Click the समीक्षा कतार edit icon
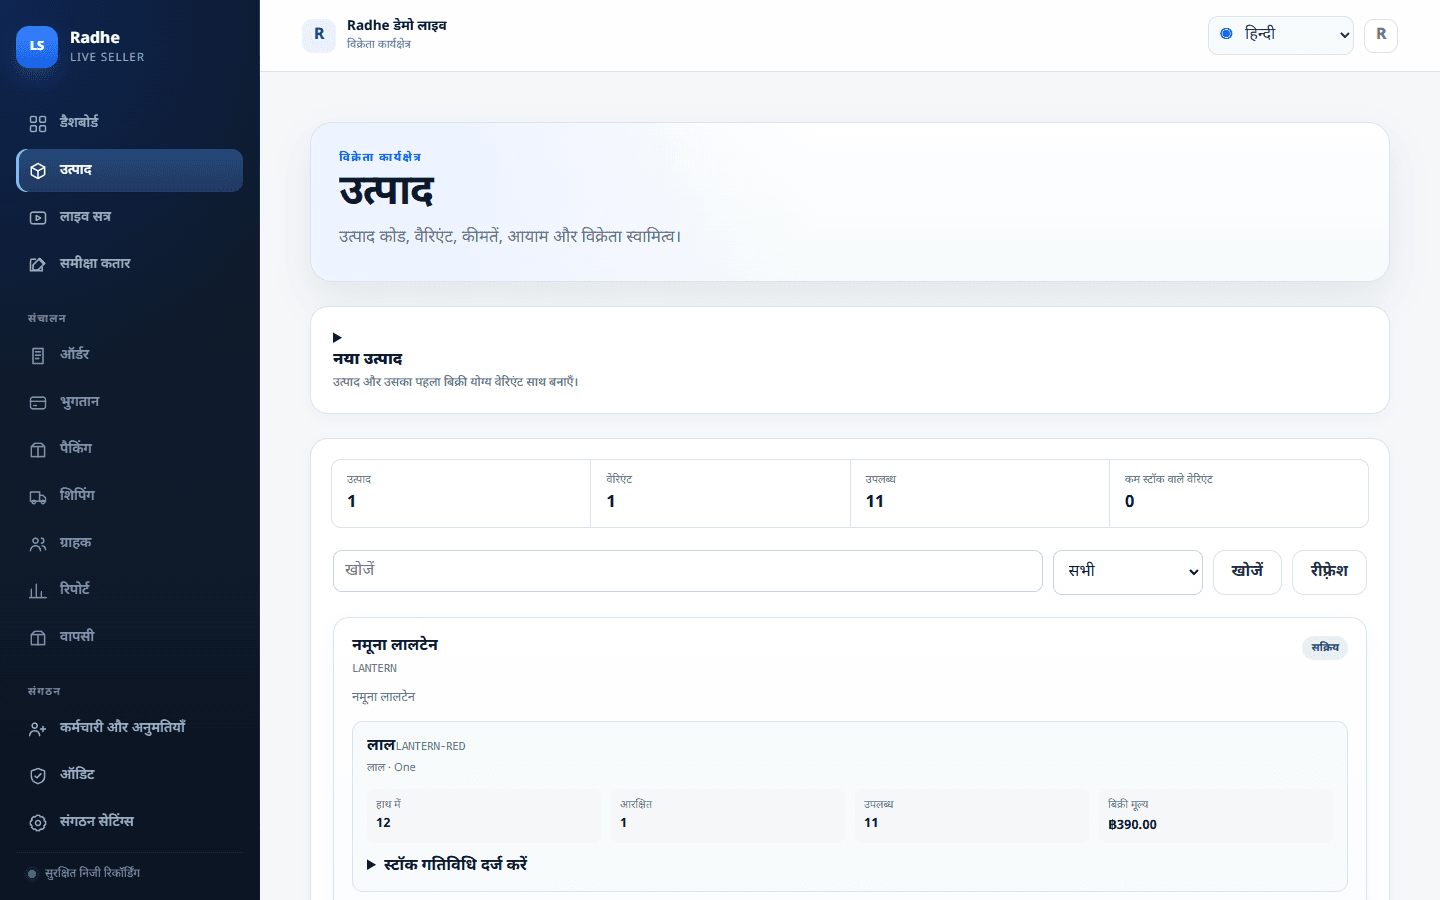 (38, 264)
